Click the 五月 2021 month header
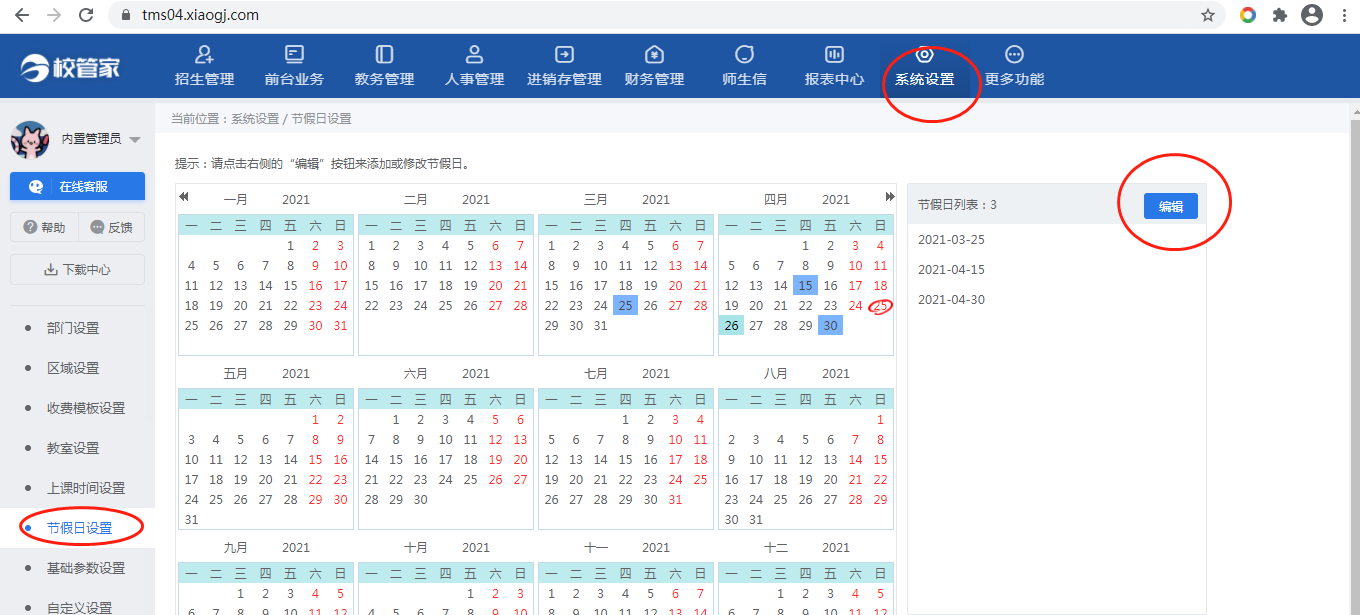 coord(266,374)
